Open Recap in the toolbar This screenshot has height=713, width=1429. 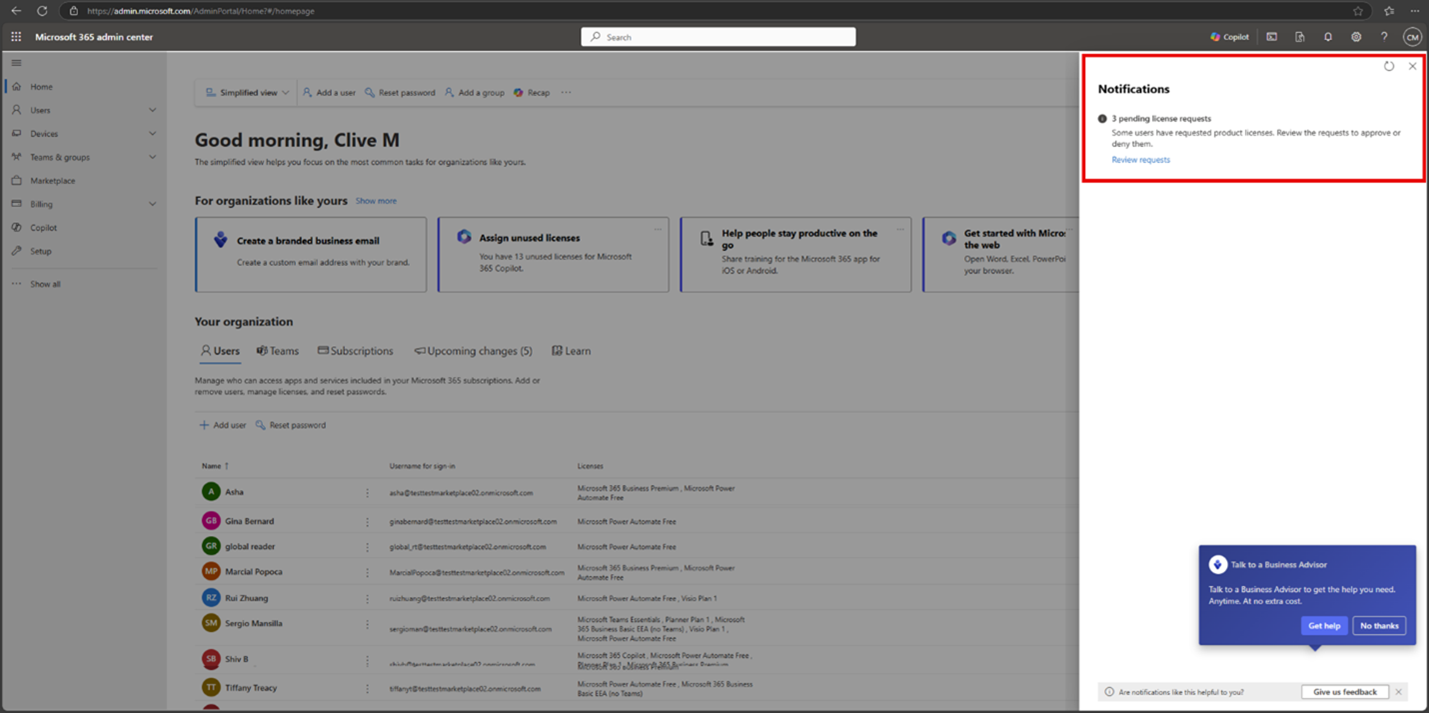(x=531, y=93)
